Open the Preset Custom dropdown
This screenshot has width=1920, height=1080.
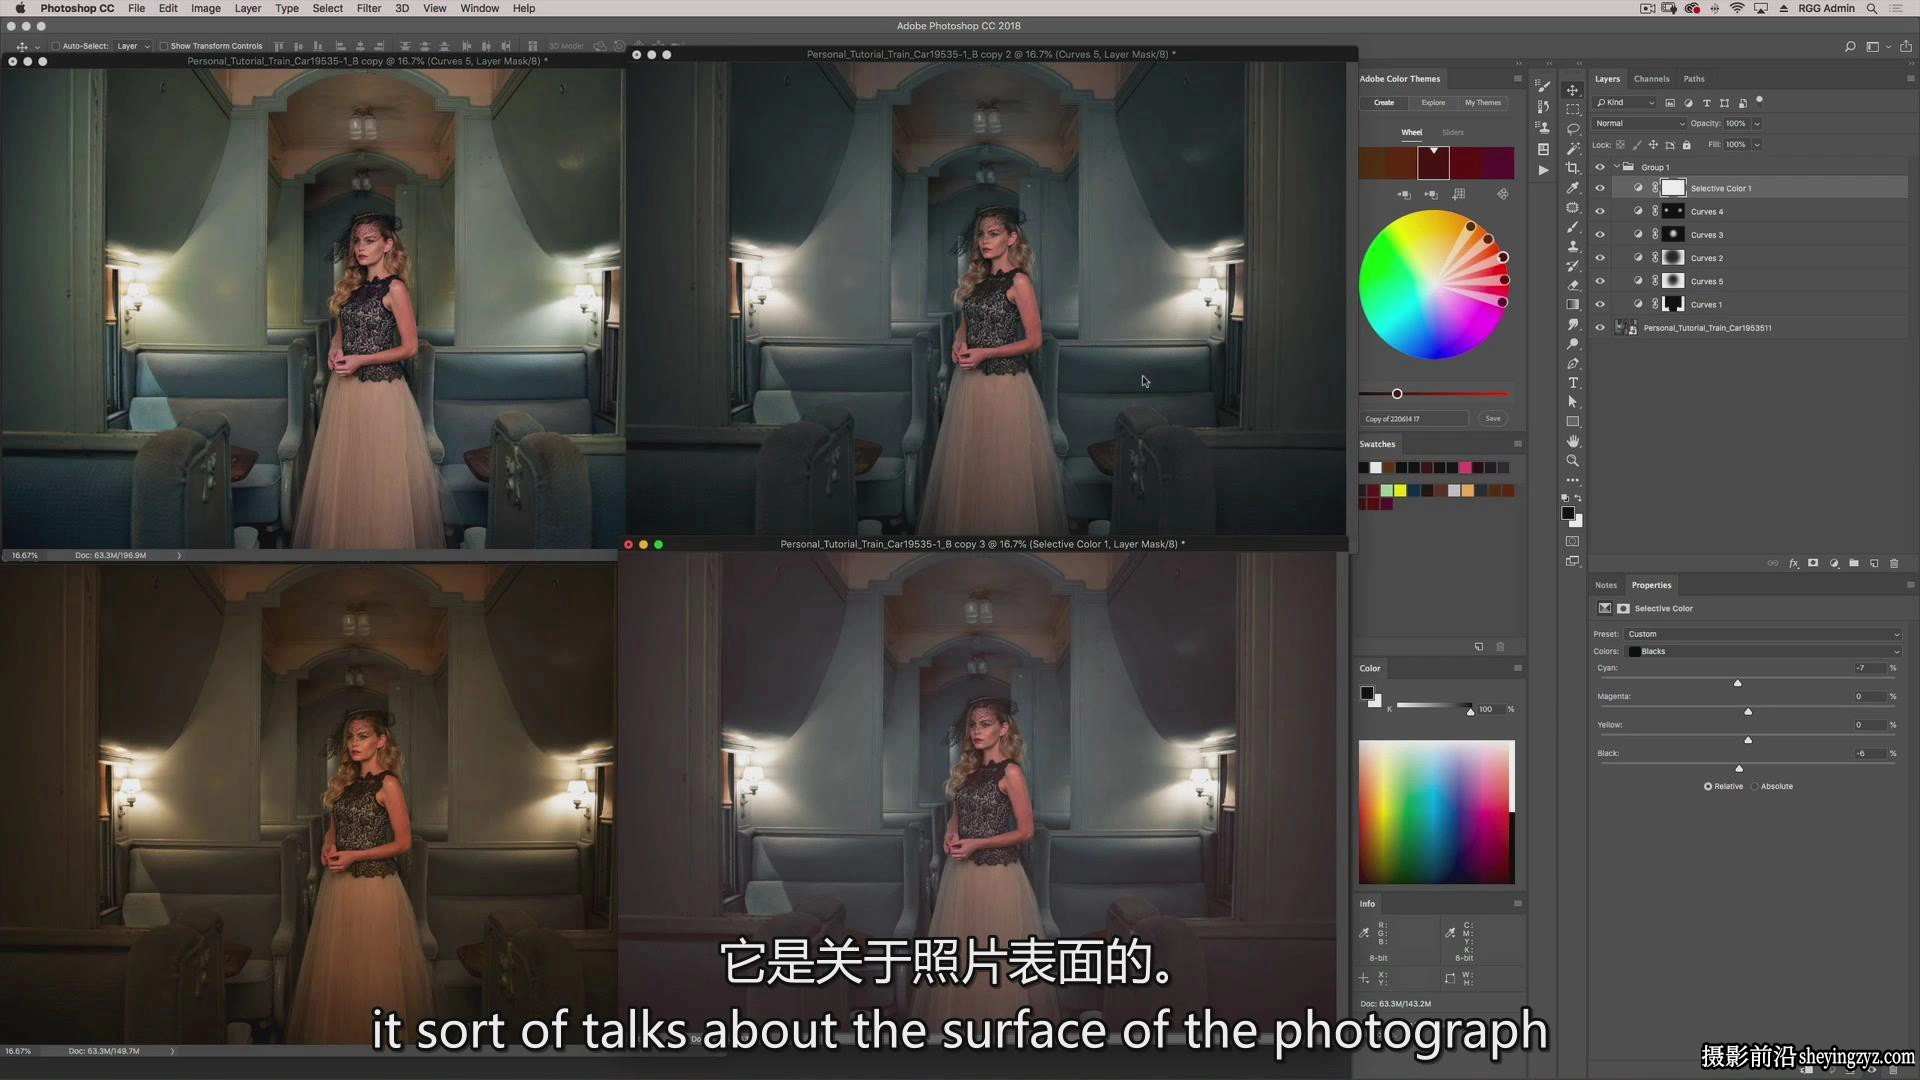click(x=1762, y=634)
